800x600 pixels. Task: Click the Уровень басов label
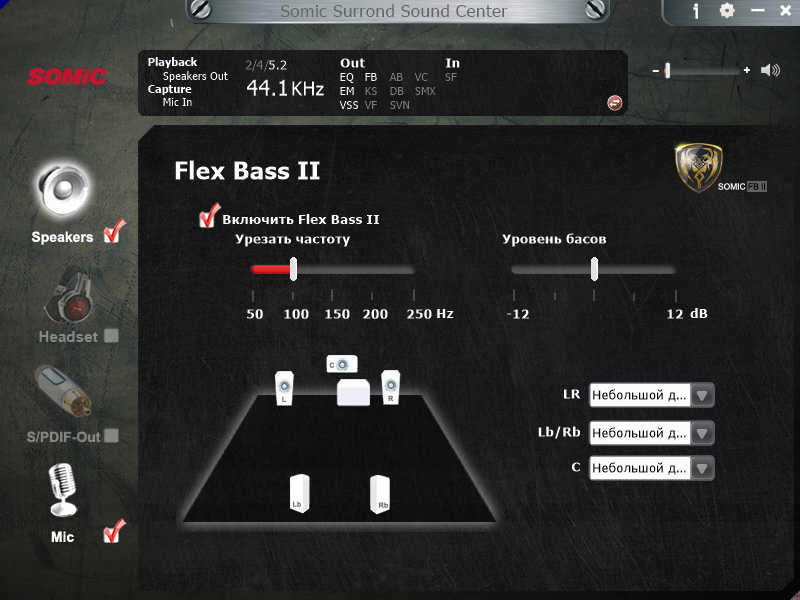[x=554, y=239]
